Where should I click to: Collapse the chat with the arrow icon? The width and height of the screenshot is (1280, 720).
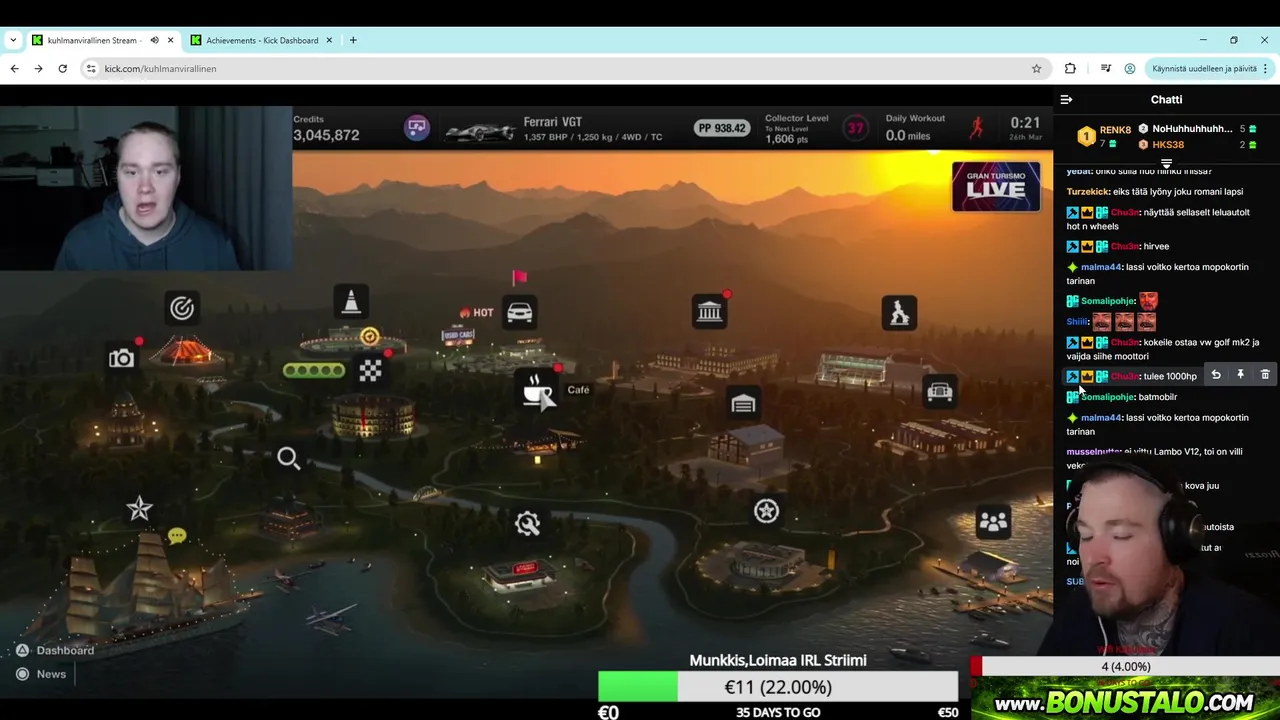pyautogui.click(x=1066, y=100)
